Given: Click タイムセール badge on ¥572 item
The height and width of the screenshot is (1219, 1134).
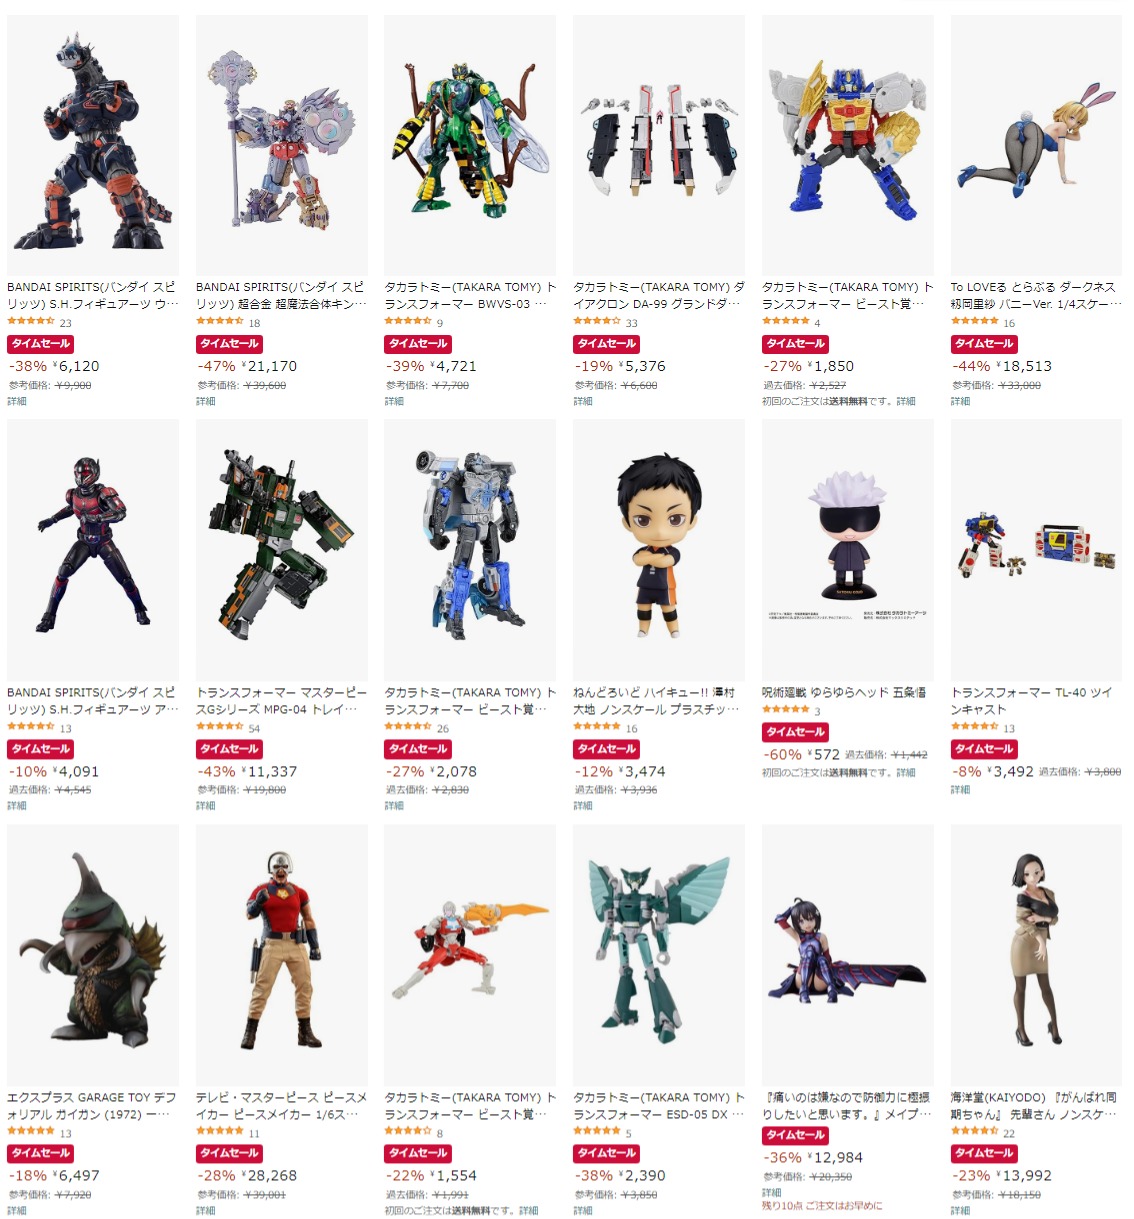Looking at the screenshot, I should (x=795, y=733).
